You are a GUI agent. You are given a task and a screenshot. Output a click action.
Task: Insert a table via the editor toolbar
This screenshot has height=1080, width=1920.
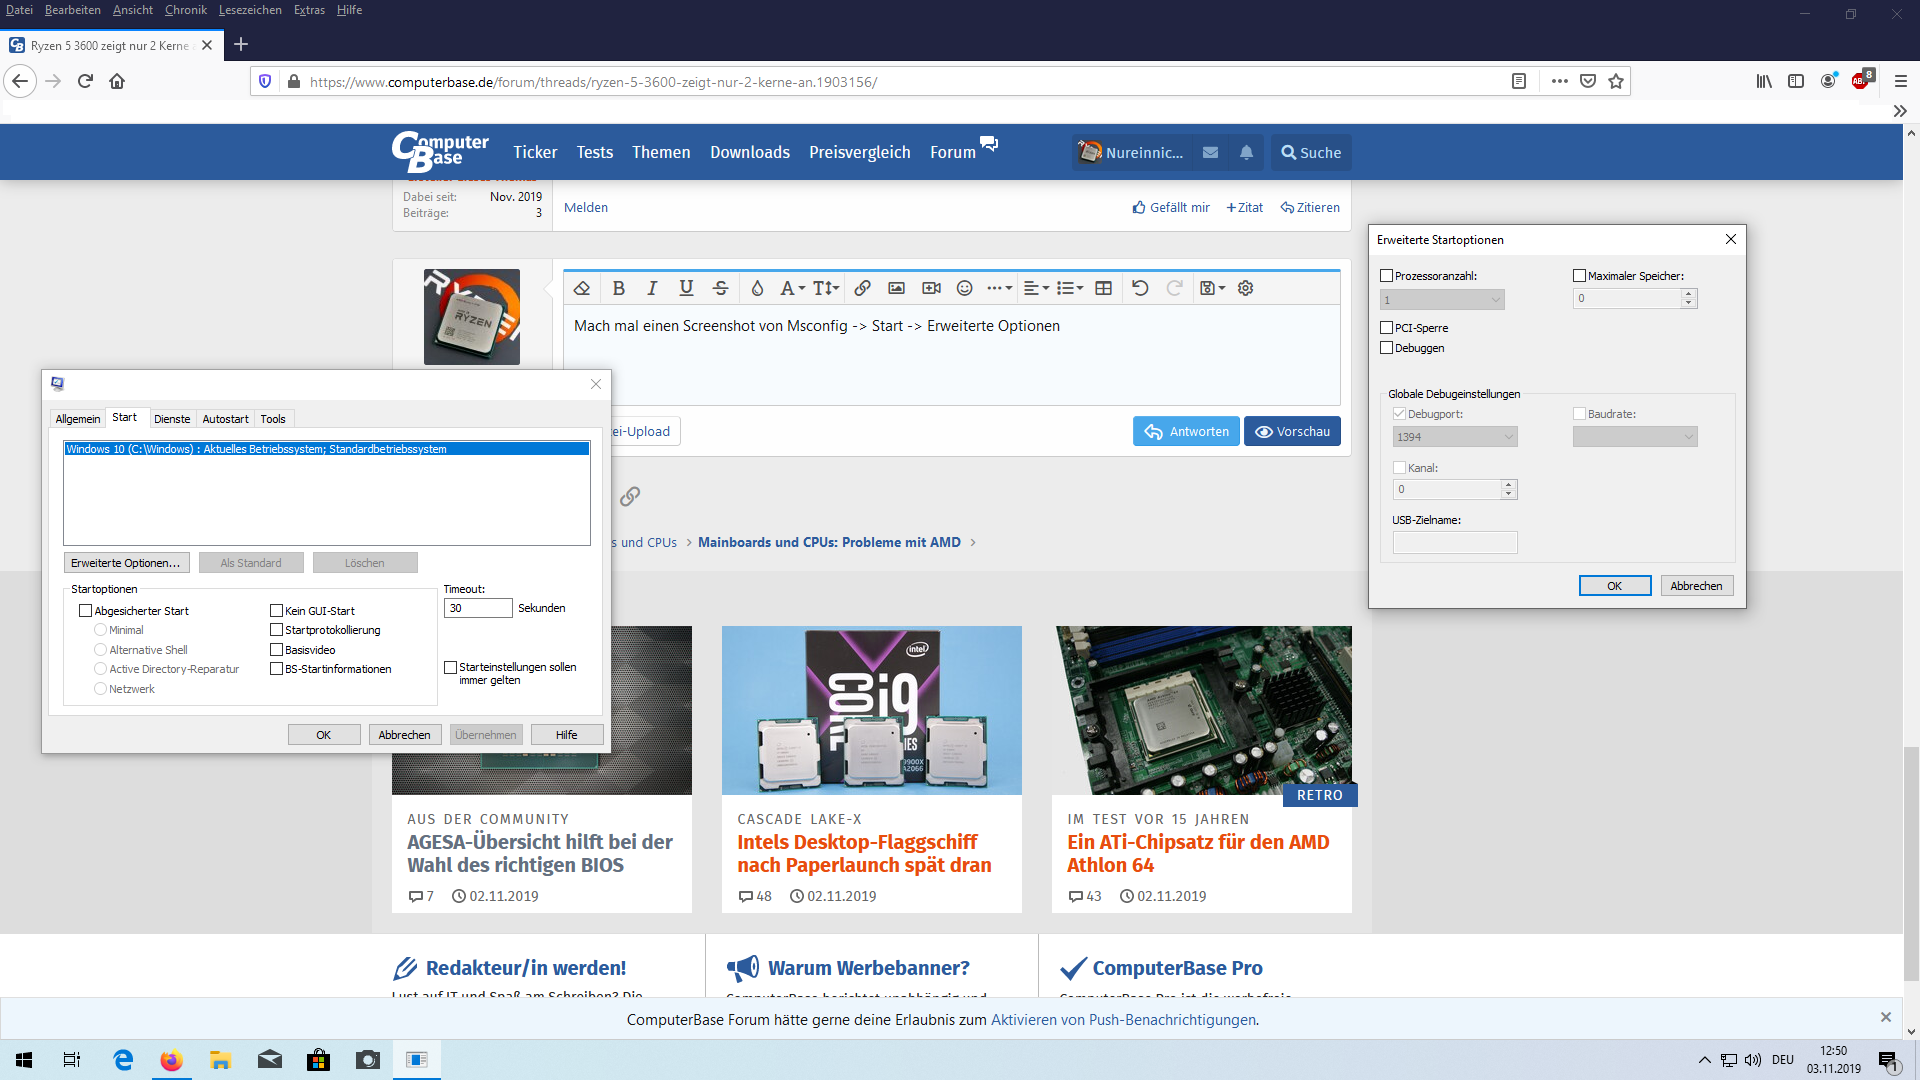pyautogui.click(x=1103, y=288)
